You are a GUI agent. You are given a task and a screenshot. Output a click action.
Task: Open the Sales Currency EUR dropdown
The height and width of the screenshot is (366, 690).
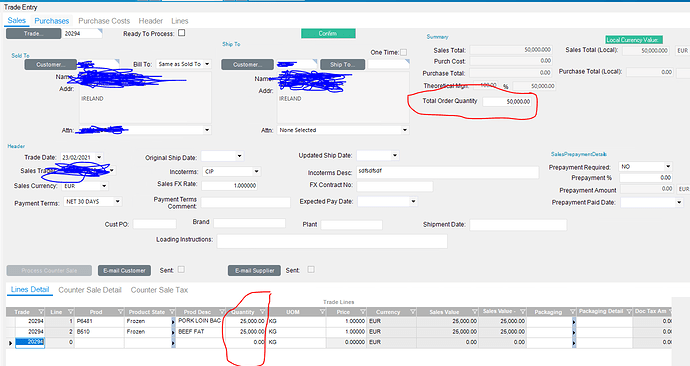(x=104, y=186)
